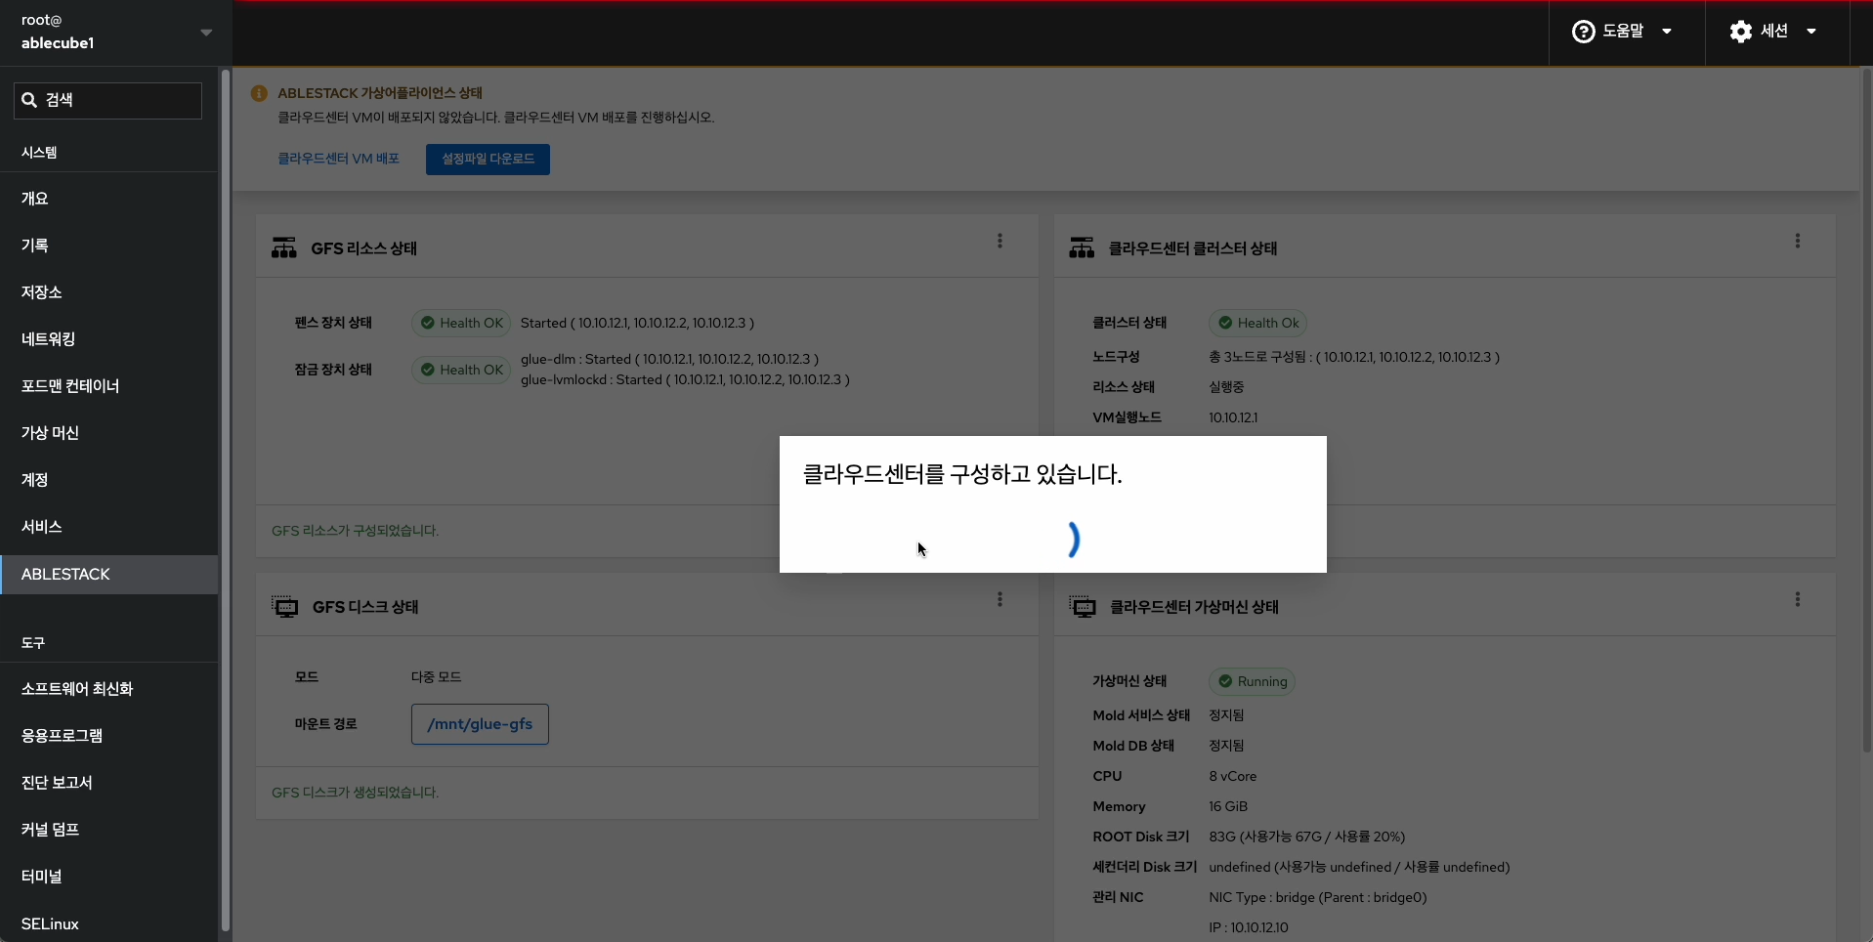The height and width of the screenshot is (942, 1873).
Task: Click the 설정파일 다운로드 button
Action: click(488, 159)
